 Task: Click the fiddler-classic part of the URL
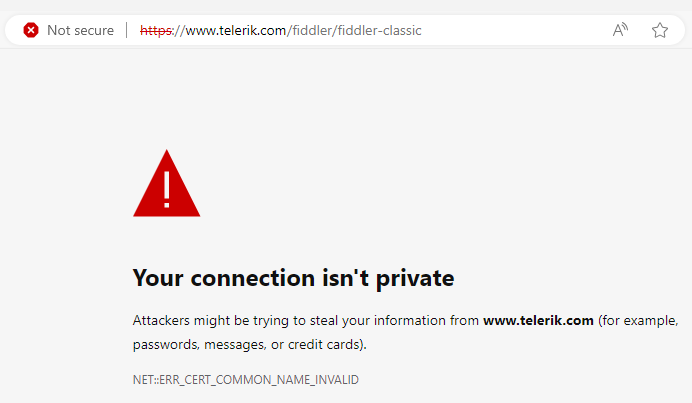coord(381,30)
